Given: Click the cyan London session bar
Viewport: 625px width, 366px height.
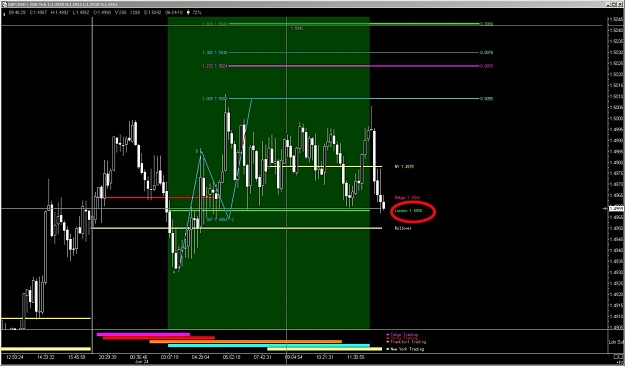Looking at the screenshot, I should click(269, 346).
